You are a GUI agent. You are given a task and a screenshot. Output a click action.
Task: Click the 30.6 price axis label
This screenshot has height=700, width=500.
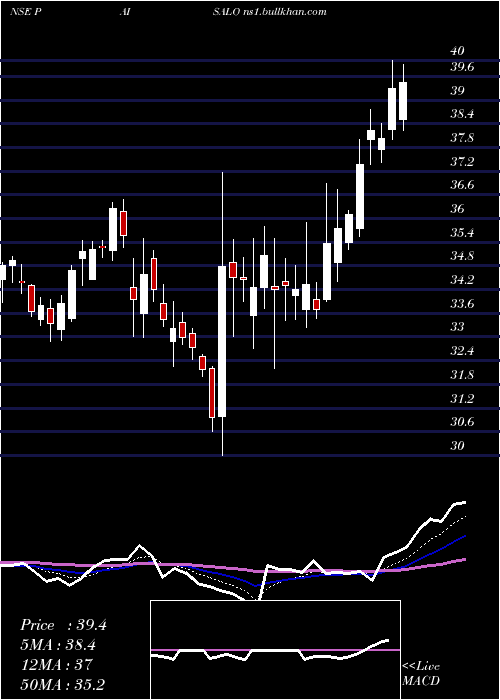coord(463,422)
